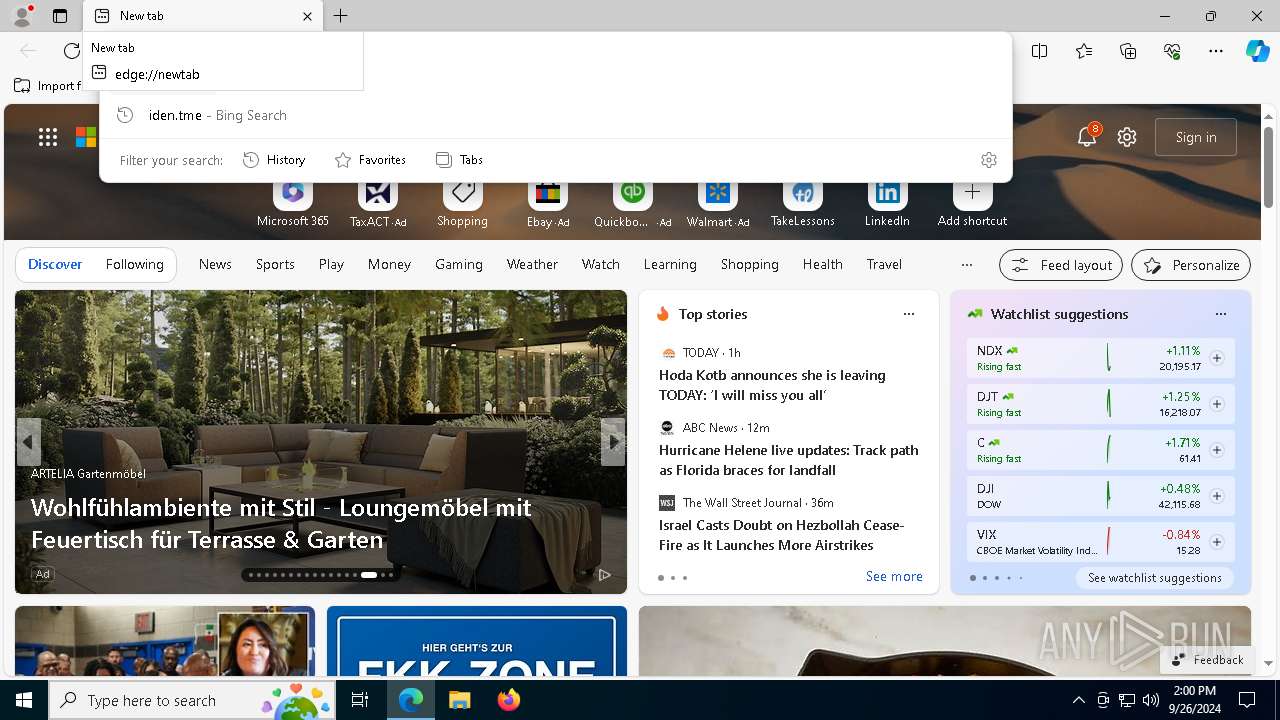Select the Shopping feed tab
Viewport: 1280px width, 720px height.
click(x=749, y=265)
